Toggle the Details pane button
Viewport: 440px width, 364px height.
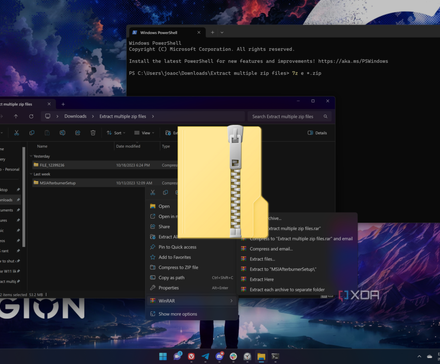coord(317,133)
